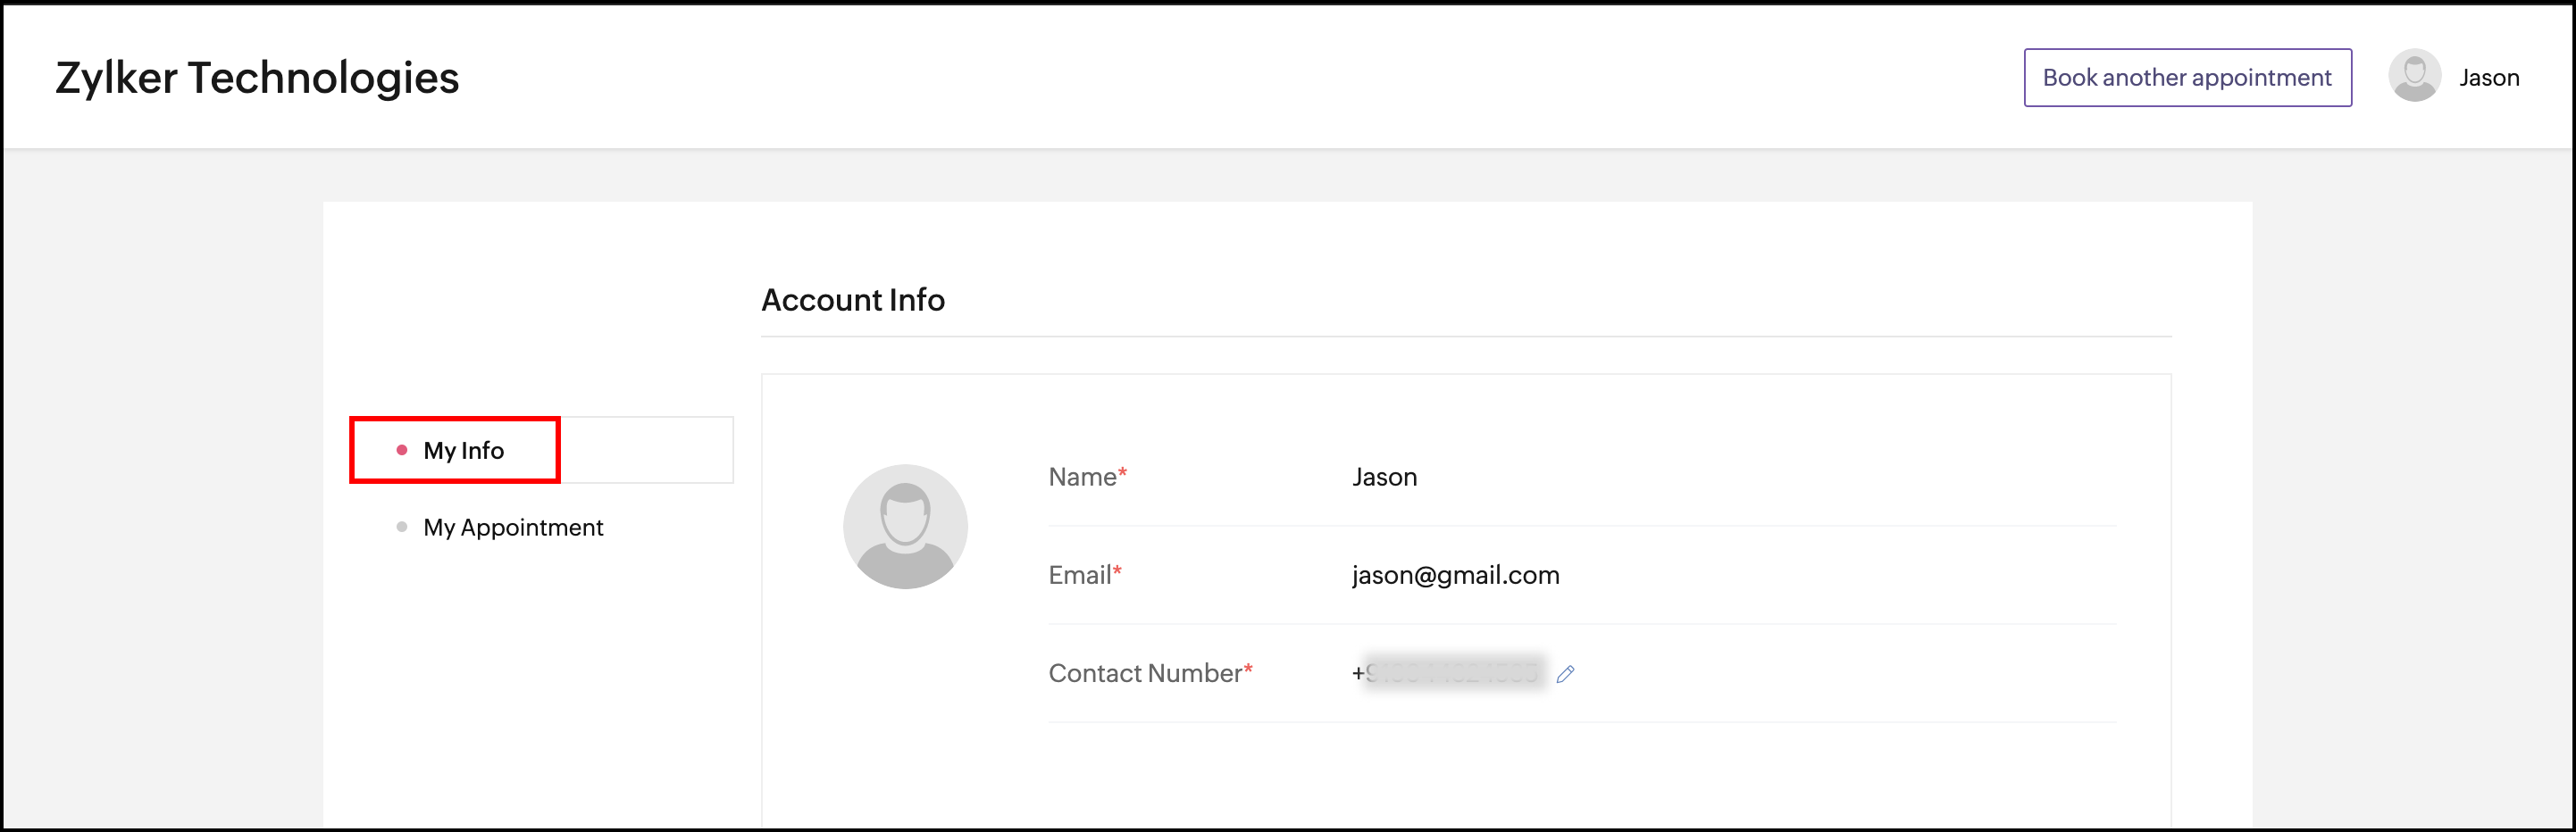The width and height of the screenshot is (2576, 832).
Task: Click the pencil icon to edit contact number
Action: pyautogui.click(x=1565, y=674)
